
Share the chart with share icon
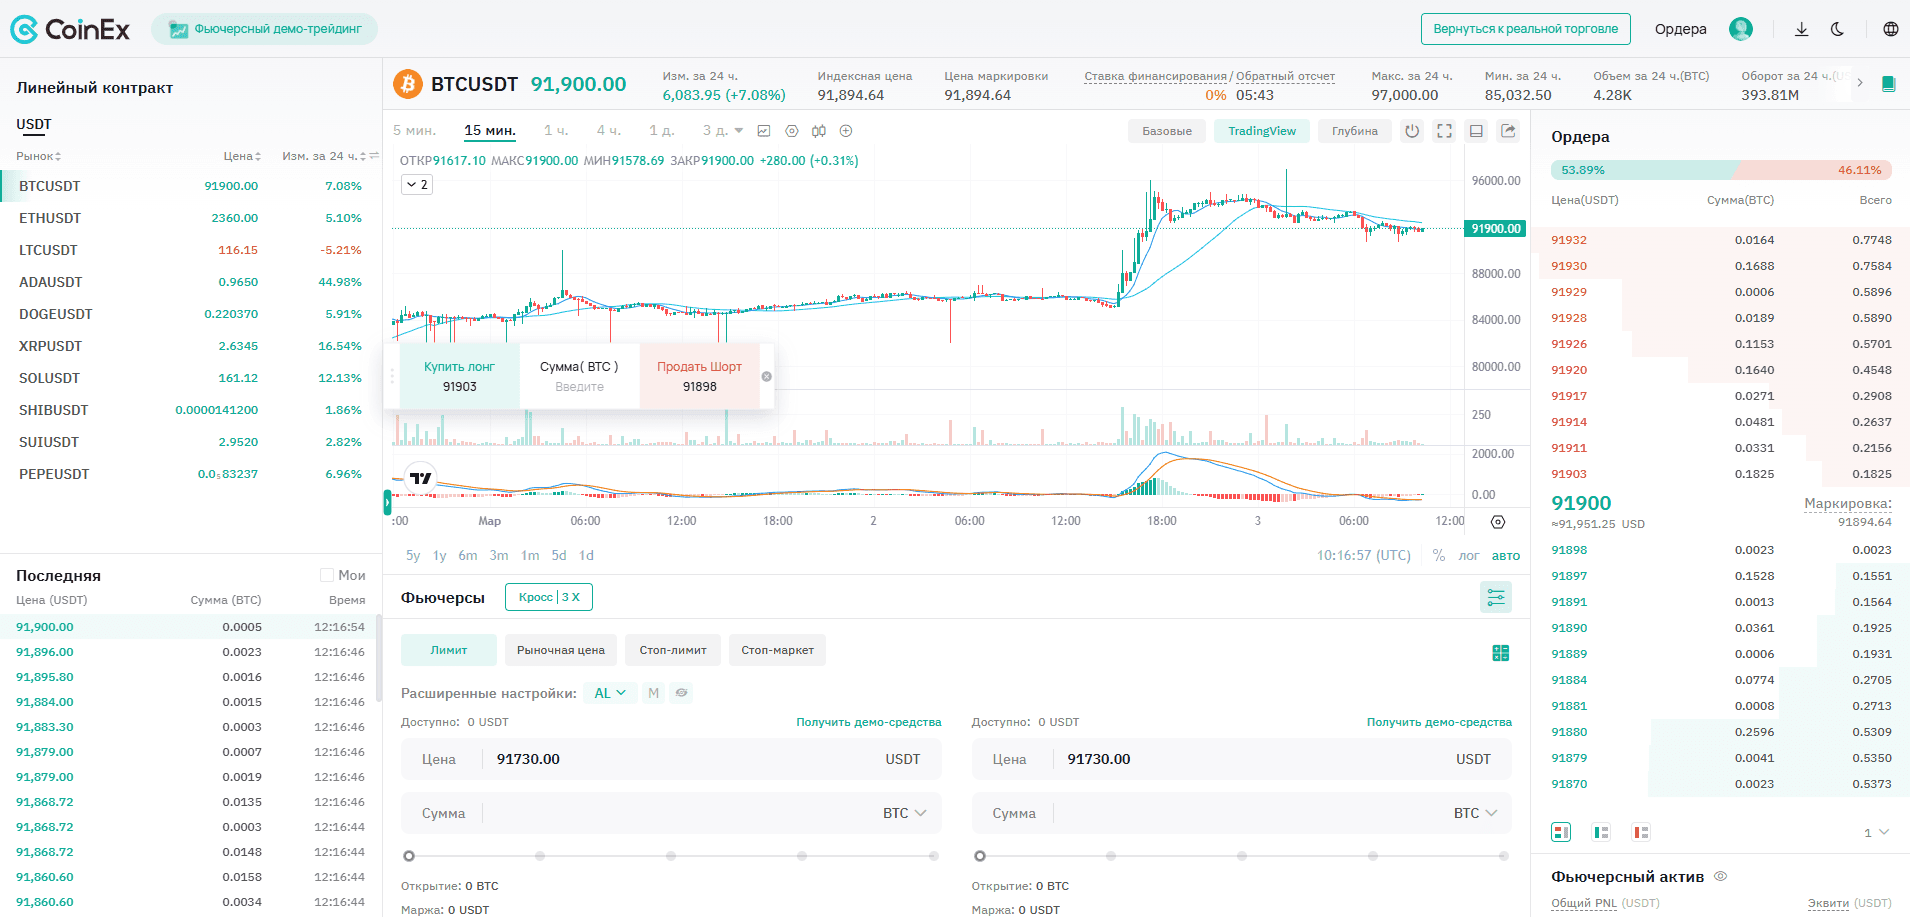tap(1508, 131)
